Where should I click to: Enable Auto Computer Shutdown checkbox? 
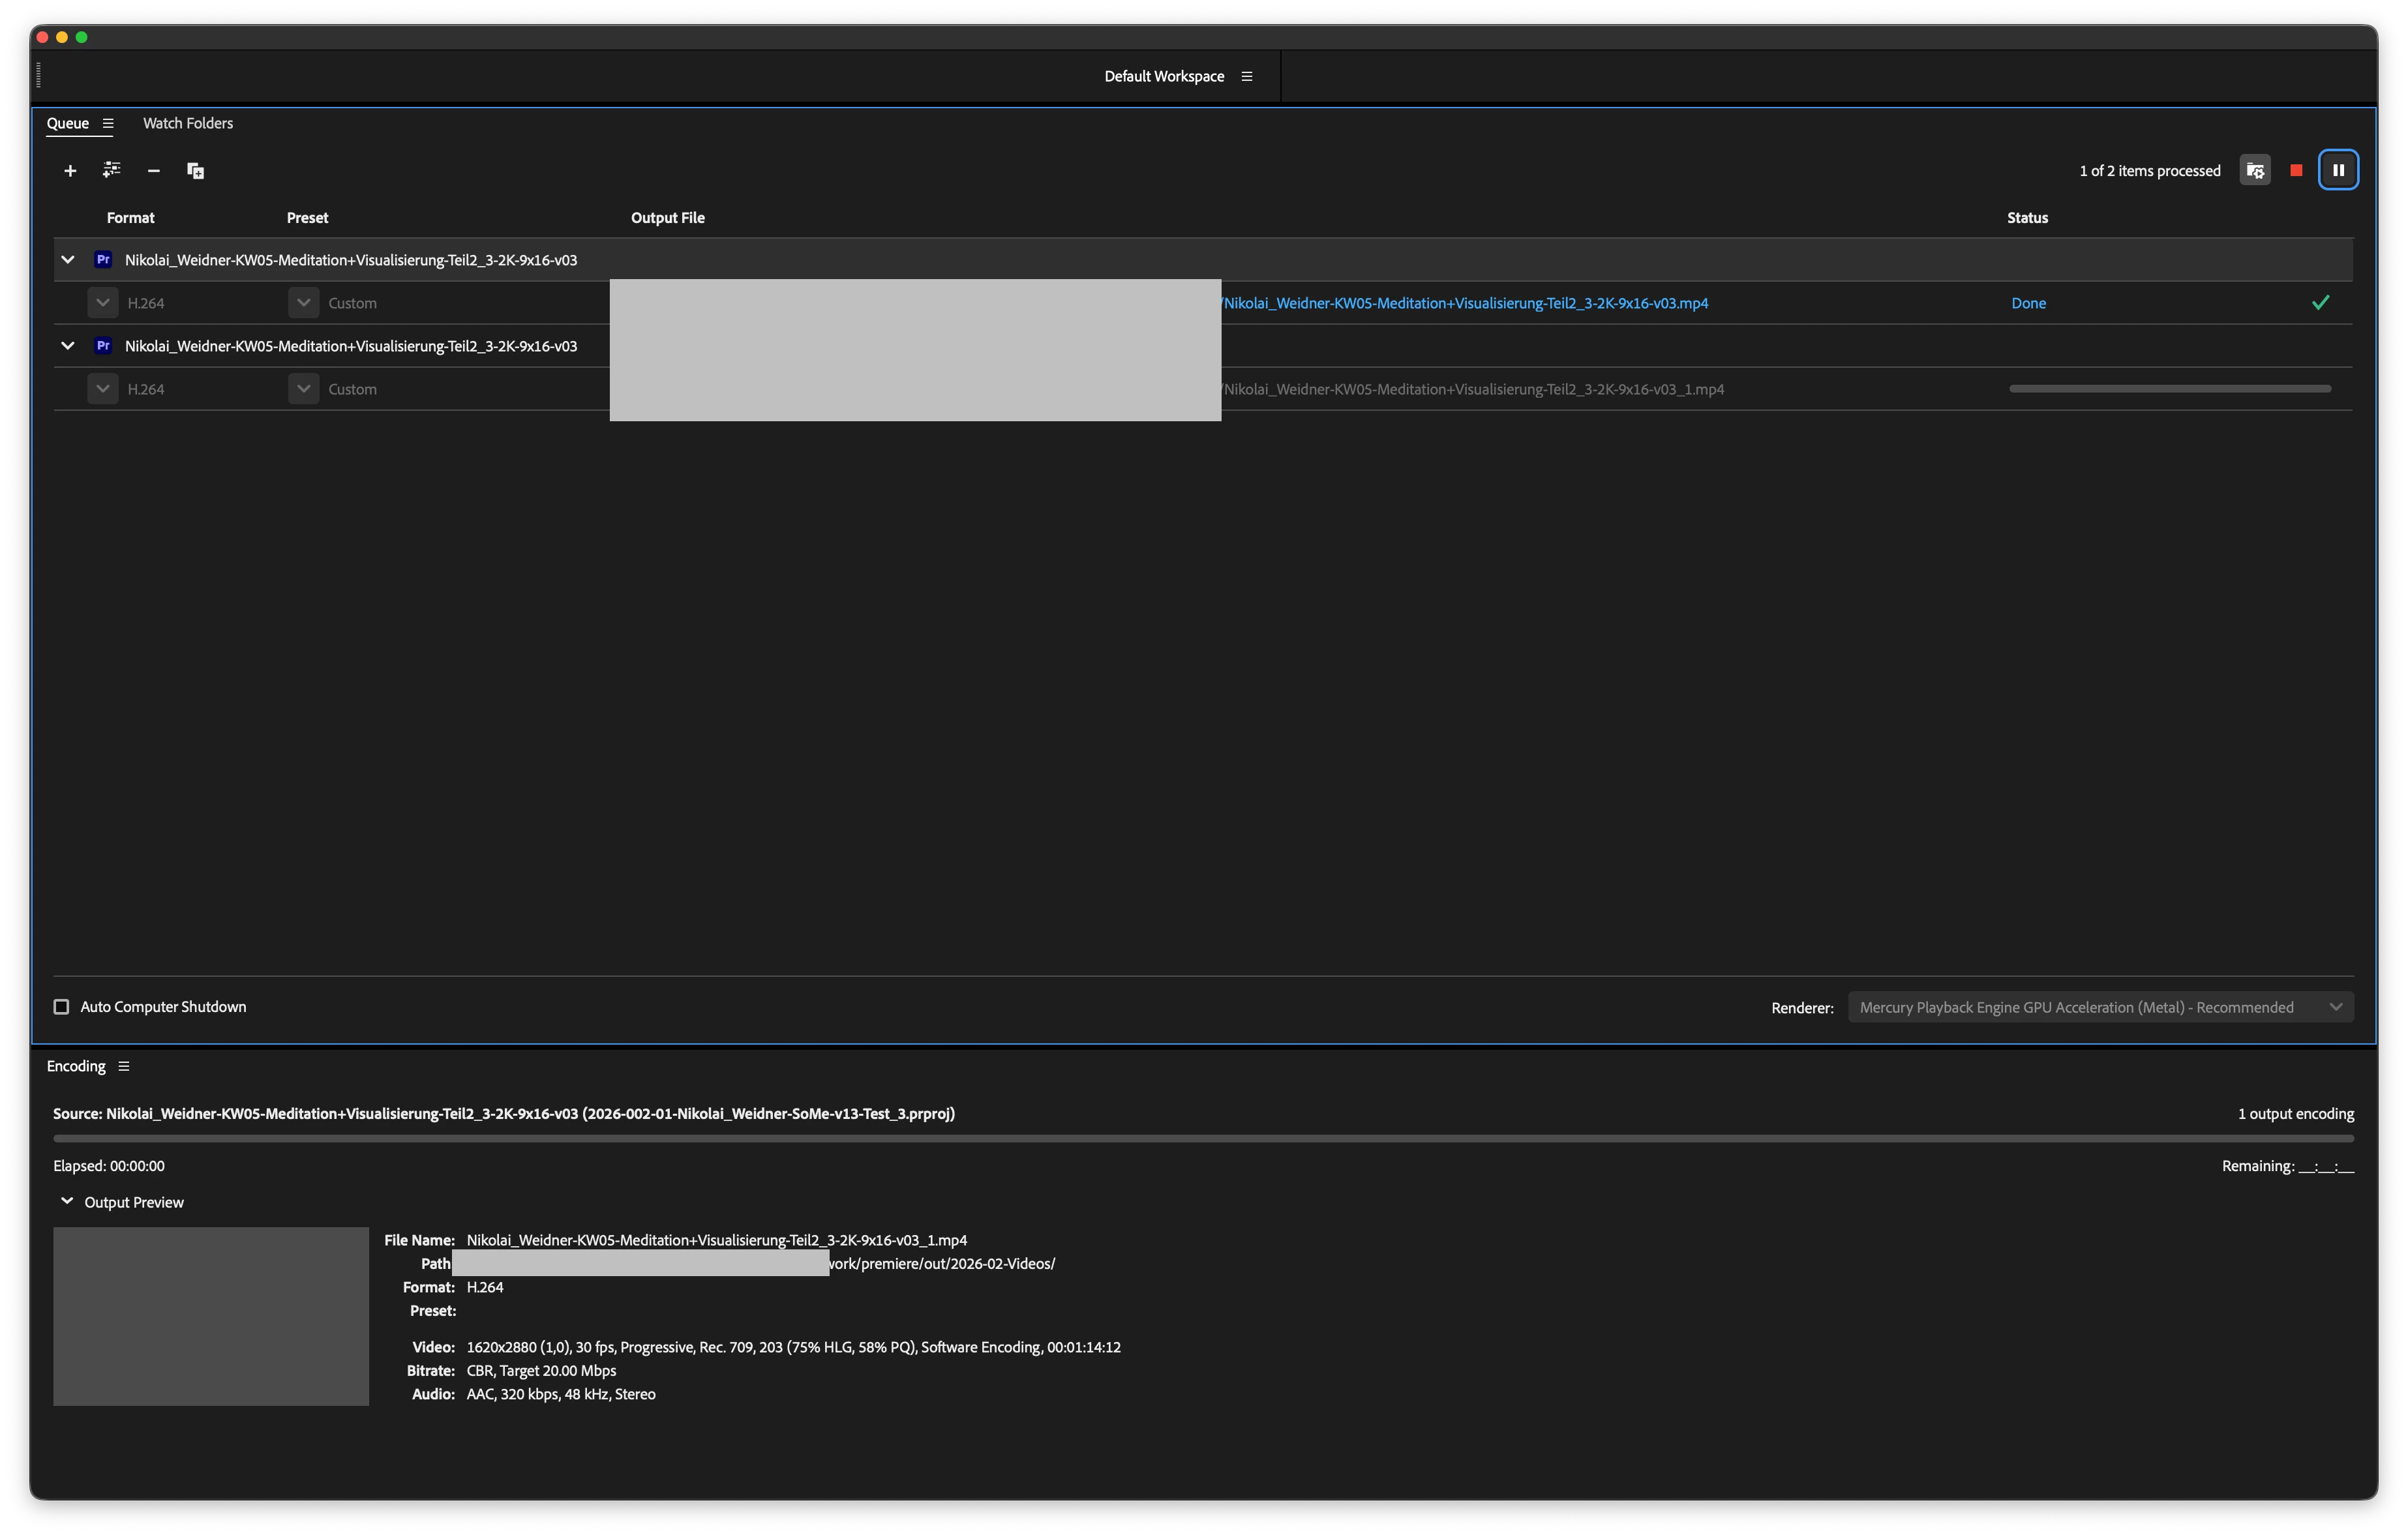[x=62, y=1007]
